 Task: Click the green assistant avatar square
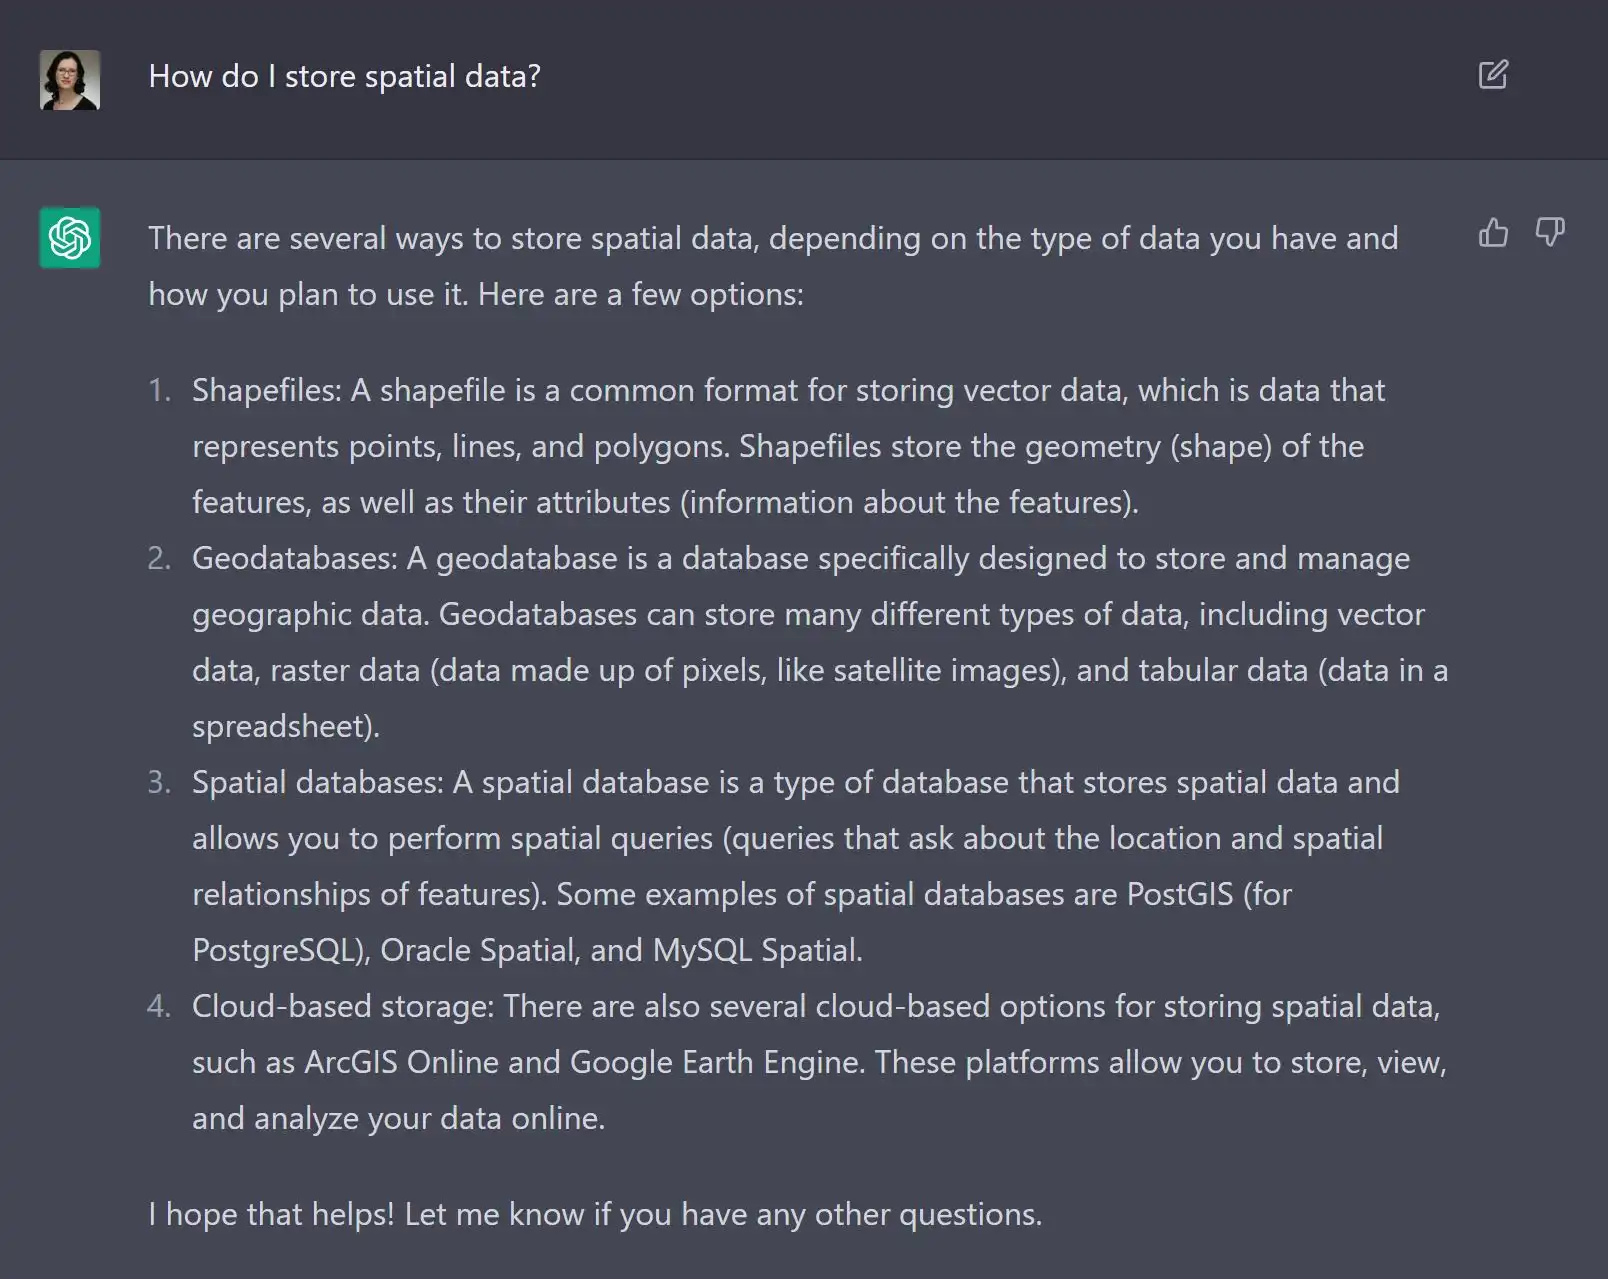pyautogui.click(x=69, y=237)
